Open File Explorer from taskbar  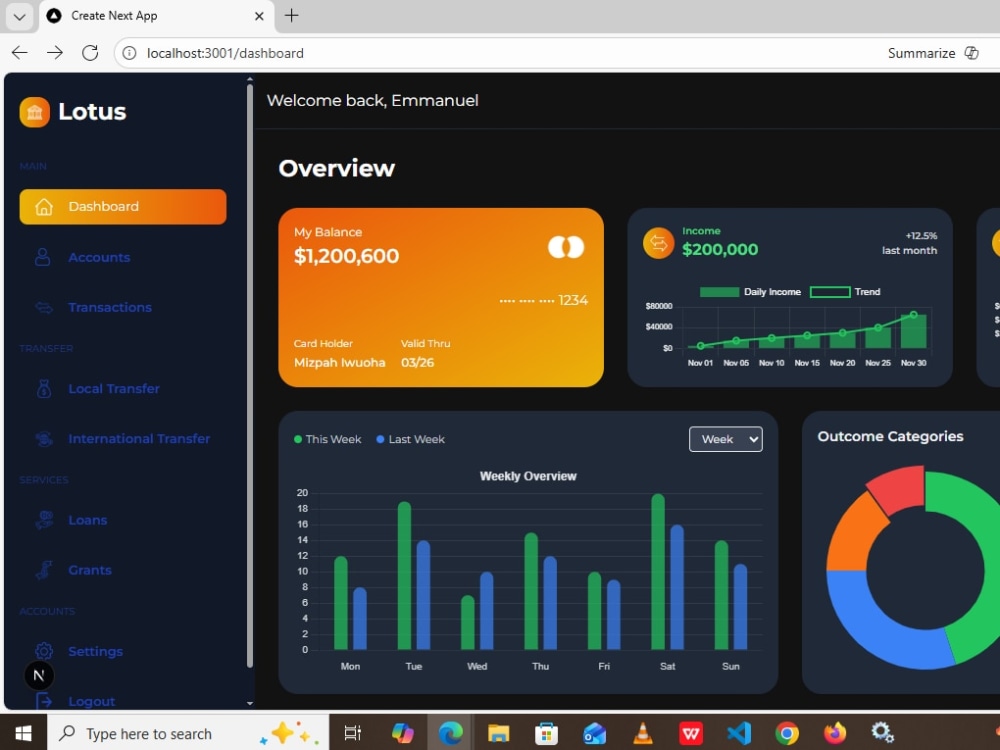[x=499, y=733]
